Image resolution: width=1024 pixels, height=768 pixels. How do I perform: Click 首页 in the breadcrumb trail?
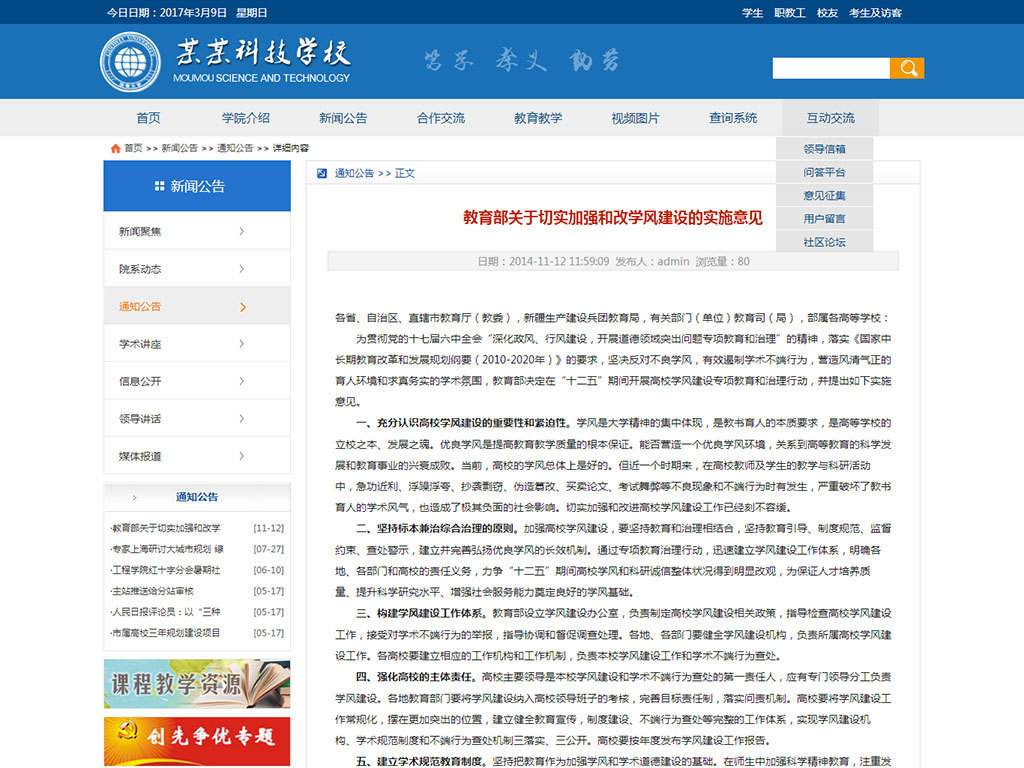(x=133, y=148)
